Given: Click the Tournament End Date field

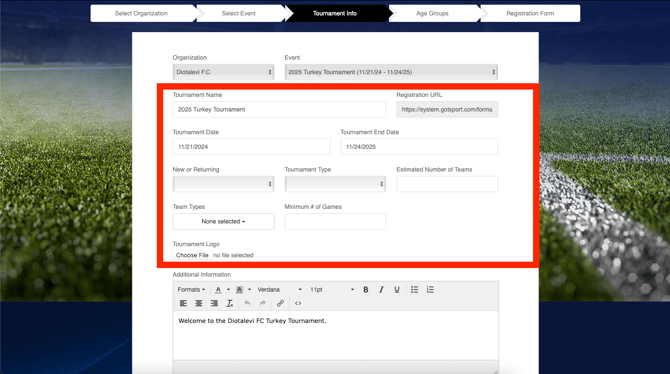Looking at the screenshot, I should click(419, 147).
